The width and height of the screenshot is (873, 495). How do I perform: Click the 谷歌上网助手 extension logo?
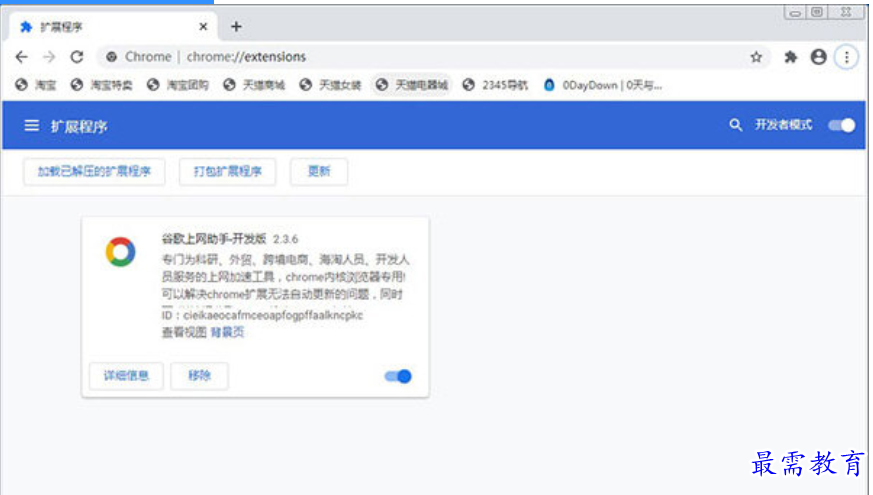click(x=120, y=252)
